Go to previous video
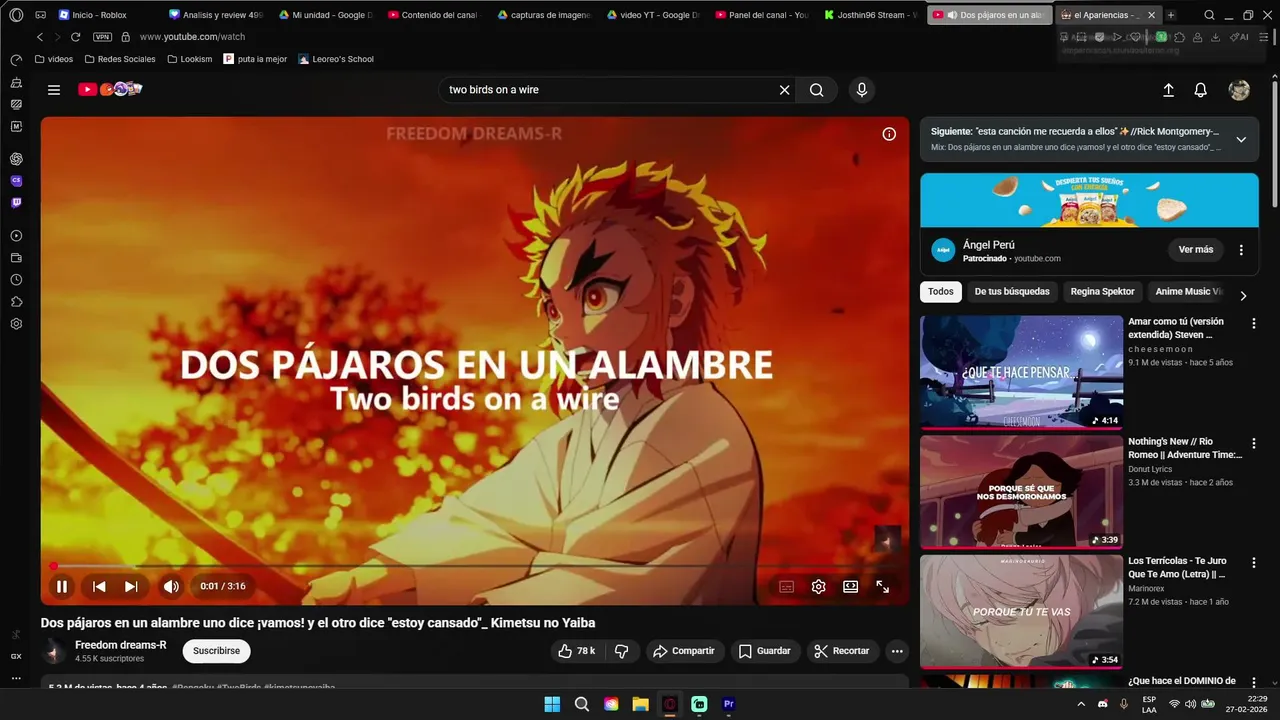The height and width of the screenshot is (720, 1280). click(x=99, y=587)
